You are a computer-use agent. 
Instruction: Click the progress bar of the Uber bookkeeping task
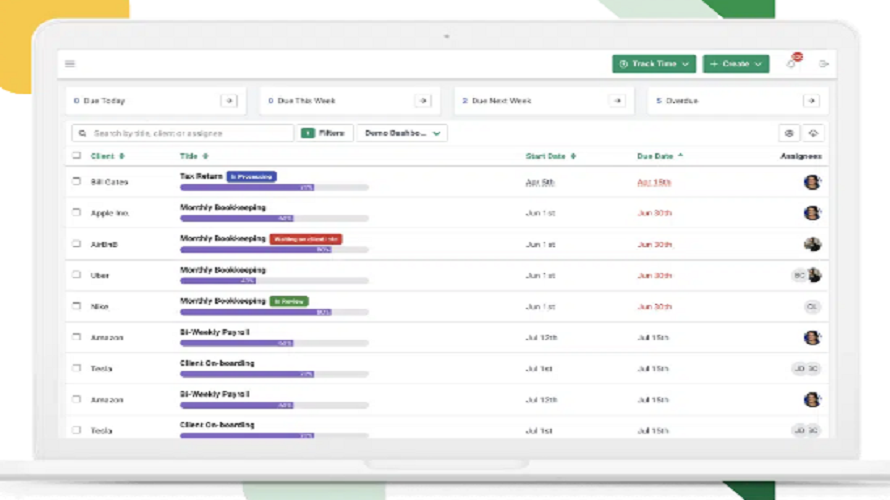click(274, 281)
